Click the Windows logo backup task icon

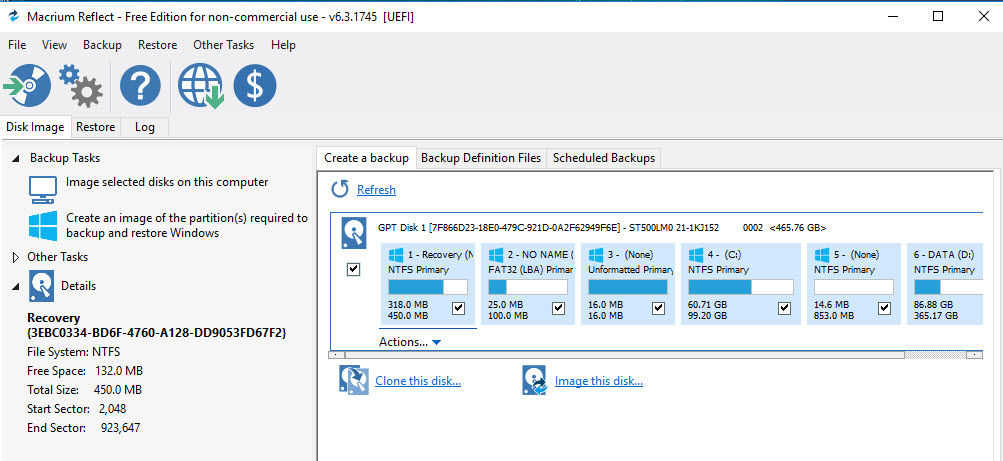43,225
